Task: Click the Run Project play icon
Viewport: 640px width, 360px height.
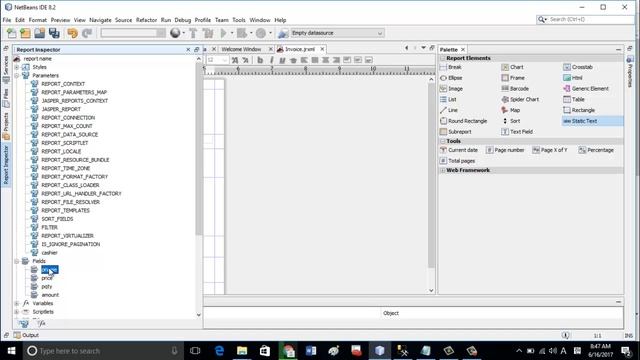Action: [x=224, y=33]
